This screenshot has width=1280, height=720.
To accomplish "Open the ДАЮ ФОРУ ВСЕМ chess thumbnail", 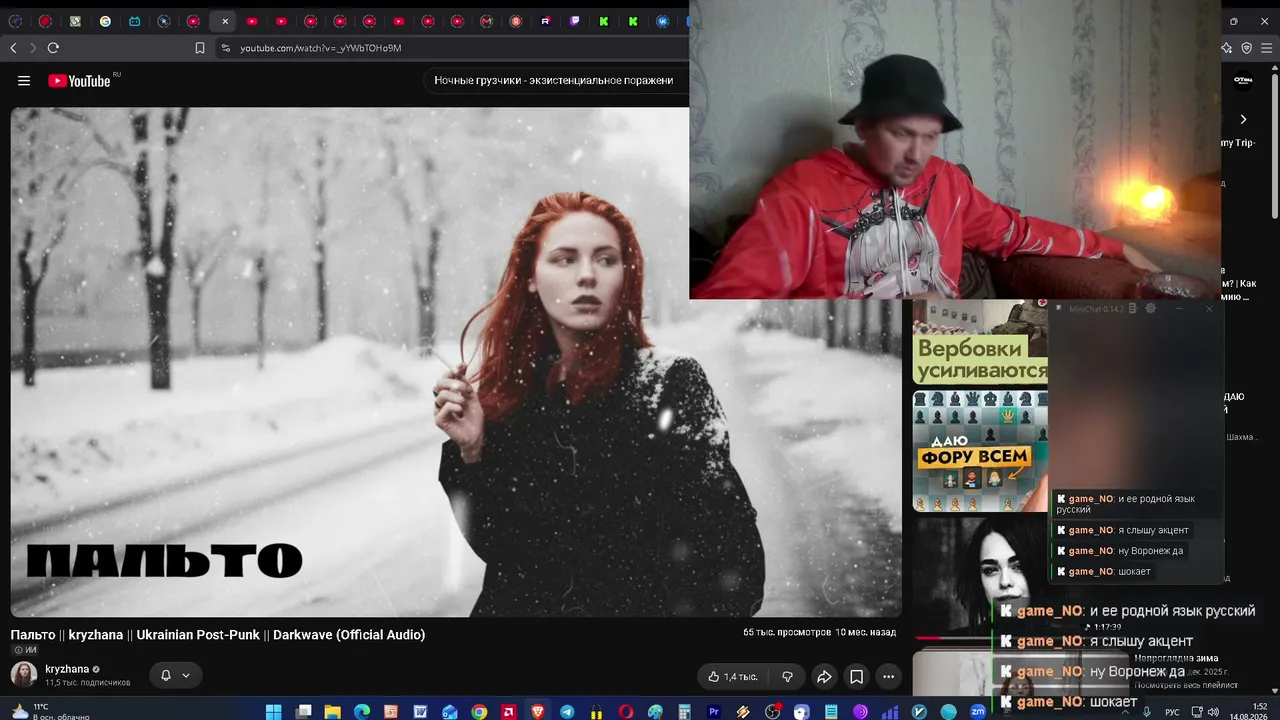I will (980, 450).
